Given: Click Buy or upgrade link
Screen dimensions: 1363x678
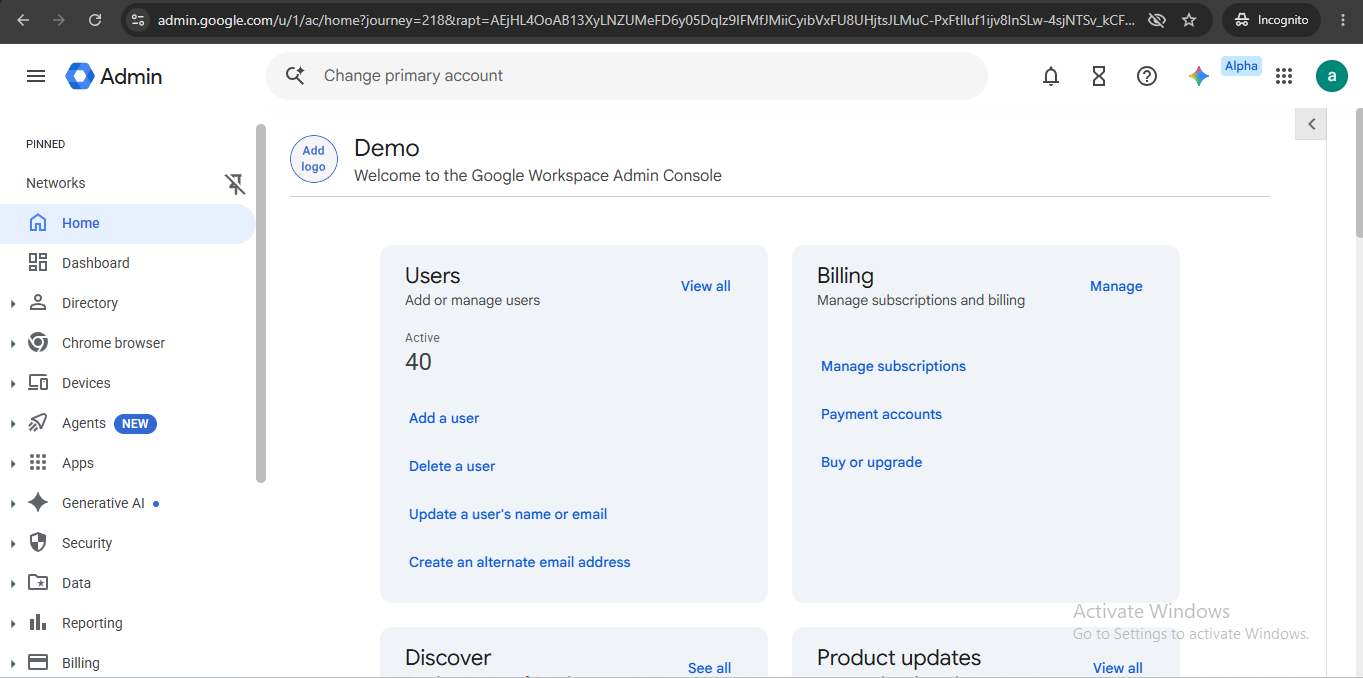Looking at the screenshot, I should tap(871, 462).
